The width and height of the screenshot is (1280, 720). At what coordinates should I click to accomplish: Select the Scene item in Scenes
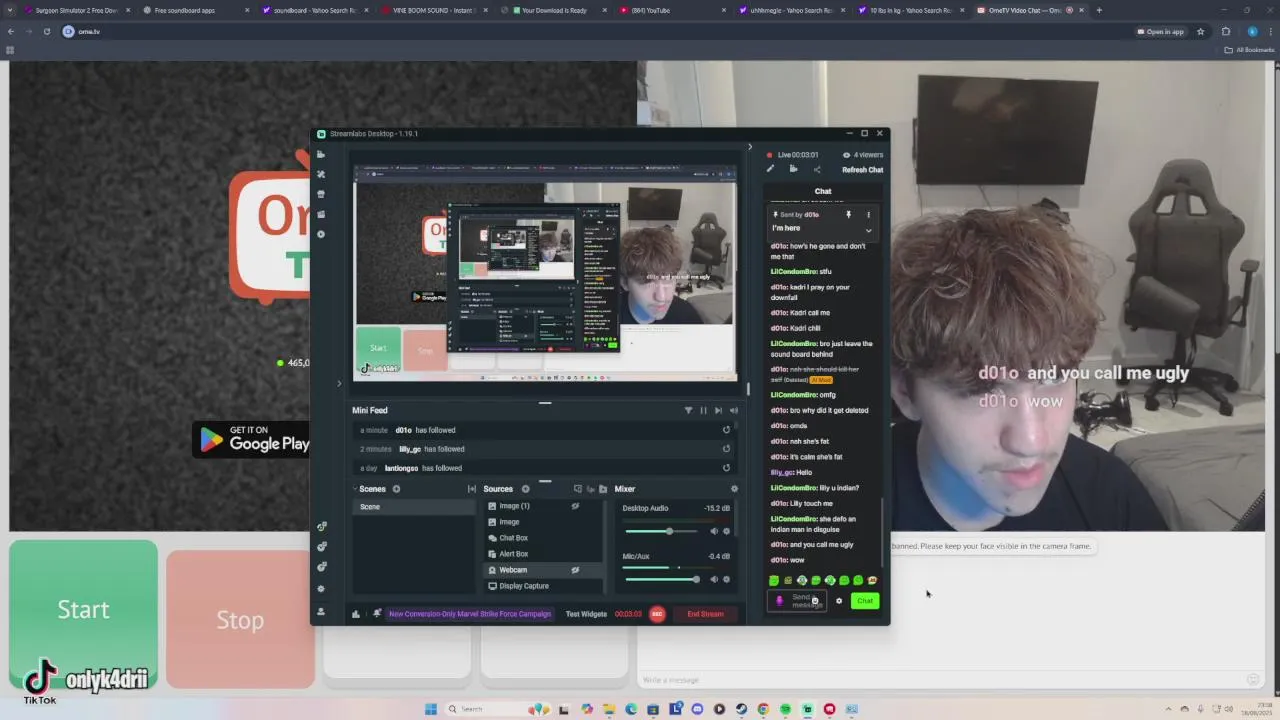point(414,507)
